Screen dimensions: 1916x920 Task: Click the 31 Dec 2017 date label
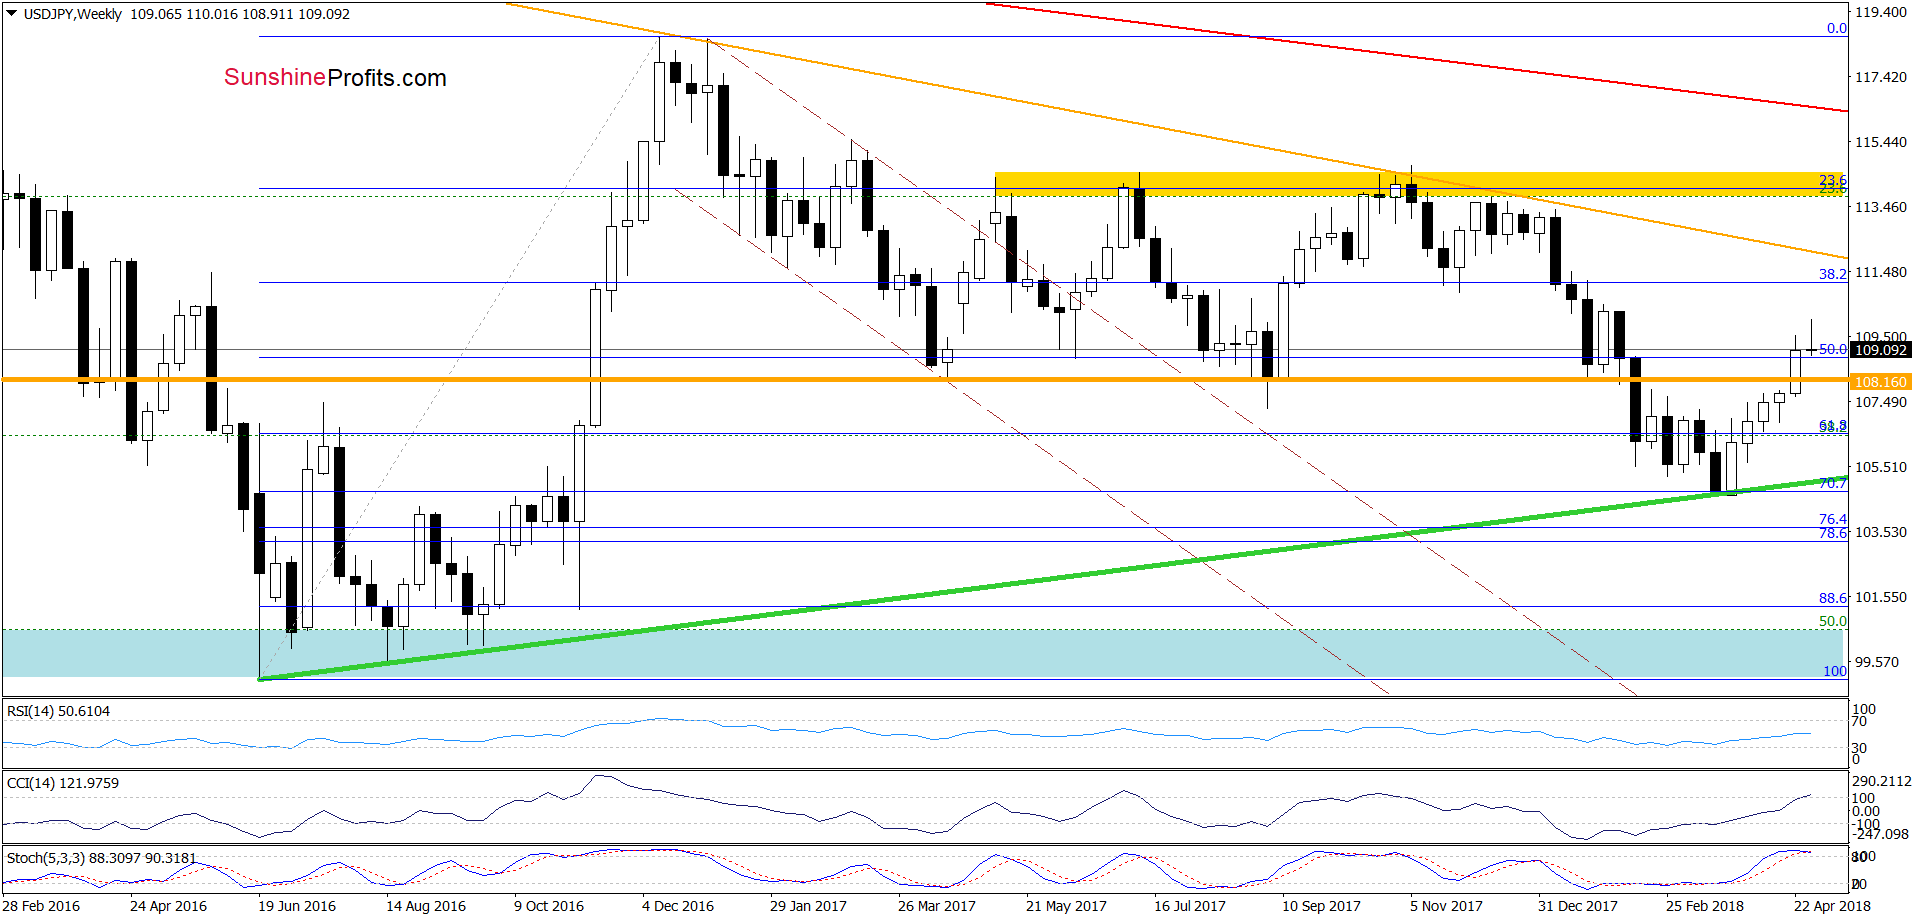1578,906
